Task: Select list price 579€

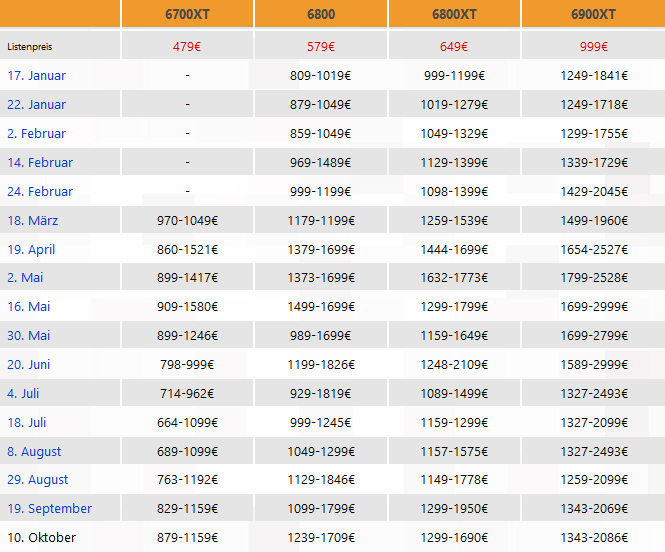Action: tap(321, 47)
